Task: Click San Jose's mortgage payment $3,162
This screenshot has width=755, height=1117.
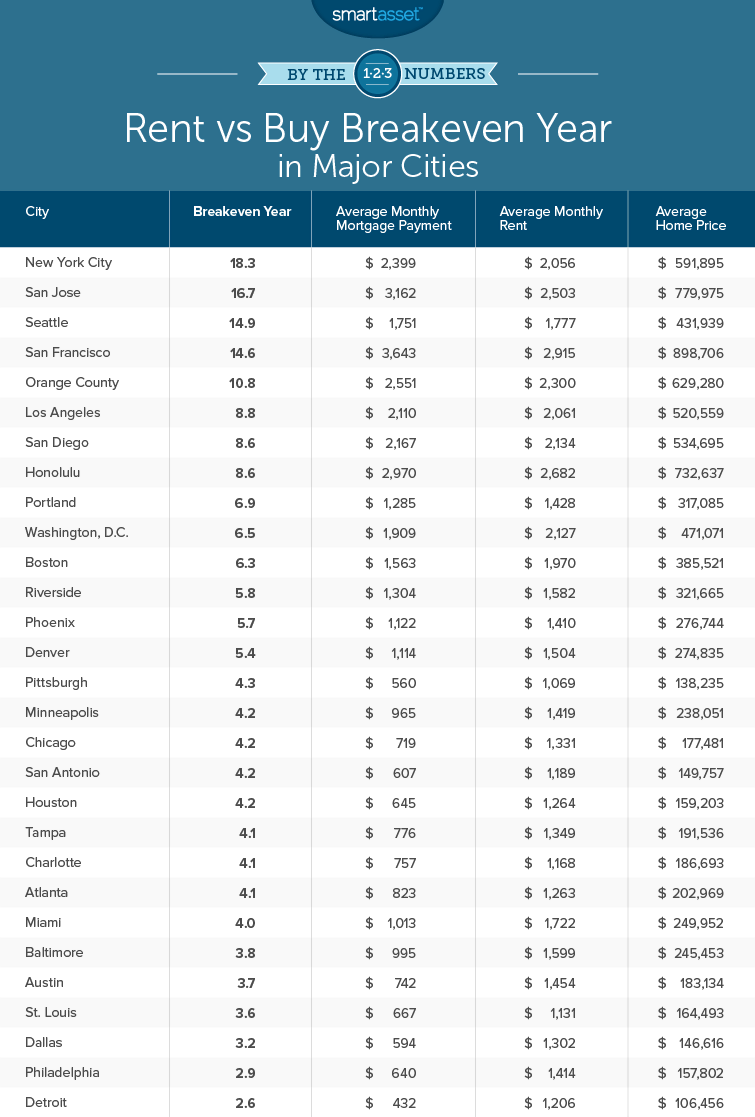Action: [x=391, y=293]
